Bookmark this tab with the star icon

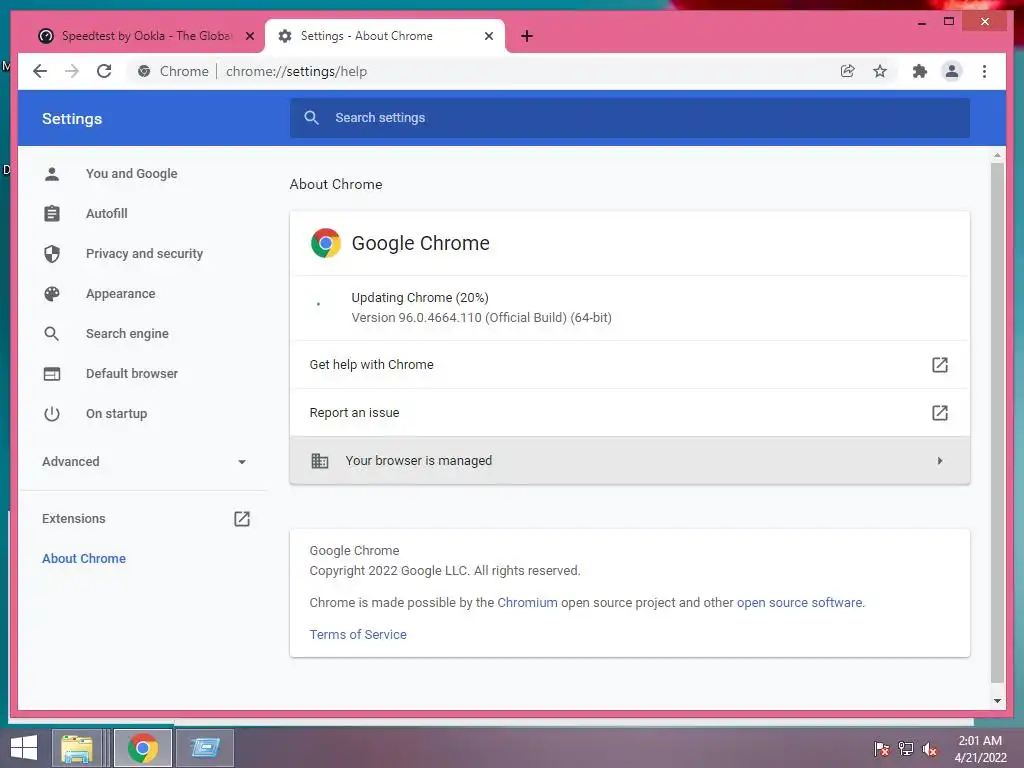pyautogui.click(x=880, y=71)
